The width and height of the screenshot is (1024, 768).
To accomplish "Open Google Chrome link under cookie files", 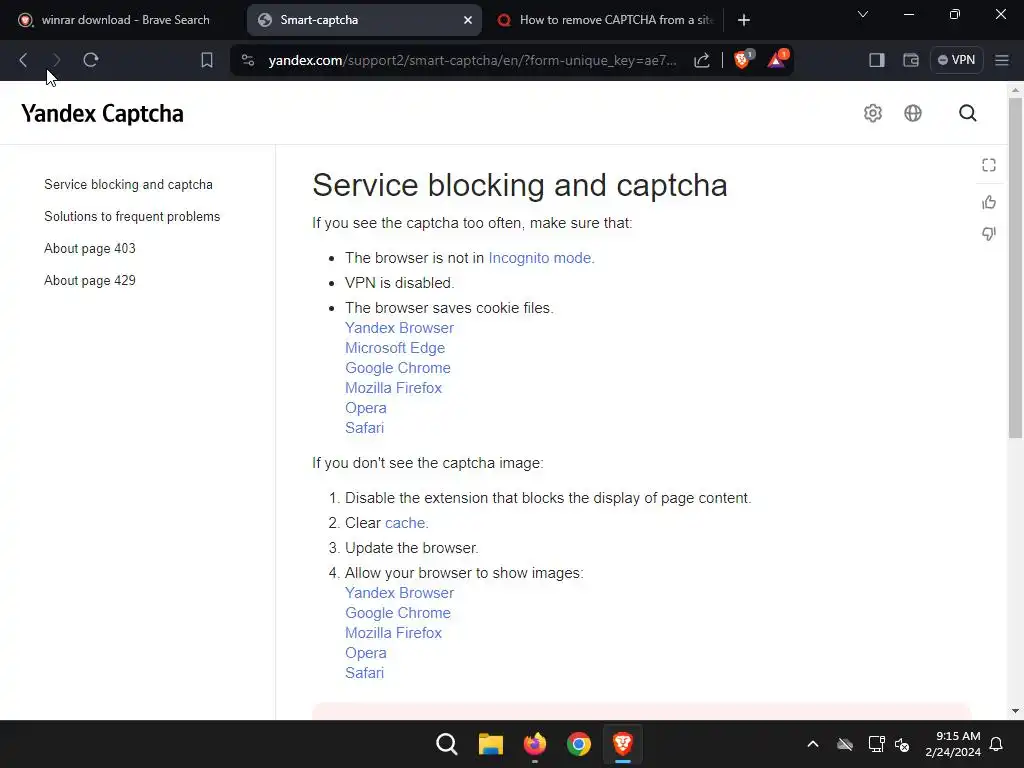I will (398, 368).
